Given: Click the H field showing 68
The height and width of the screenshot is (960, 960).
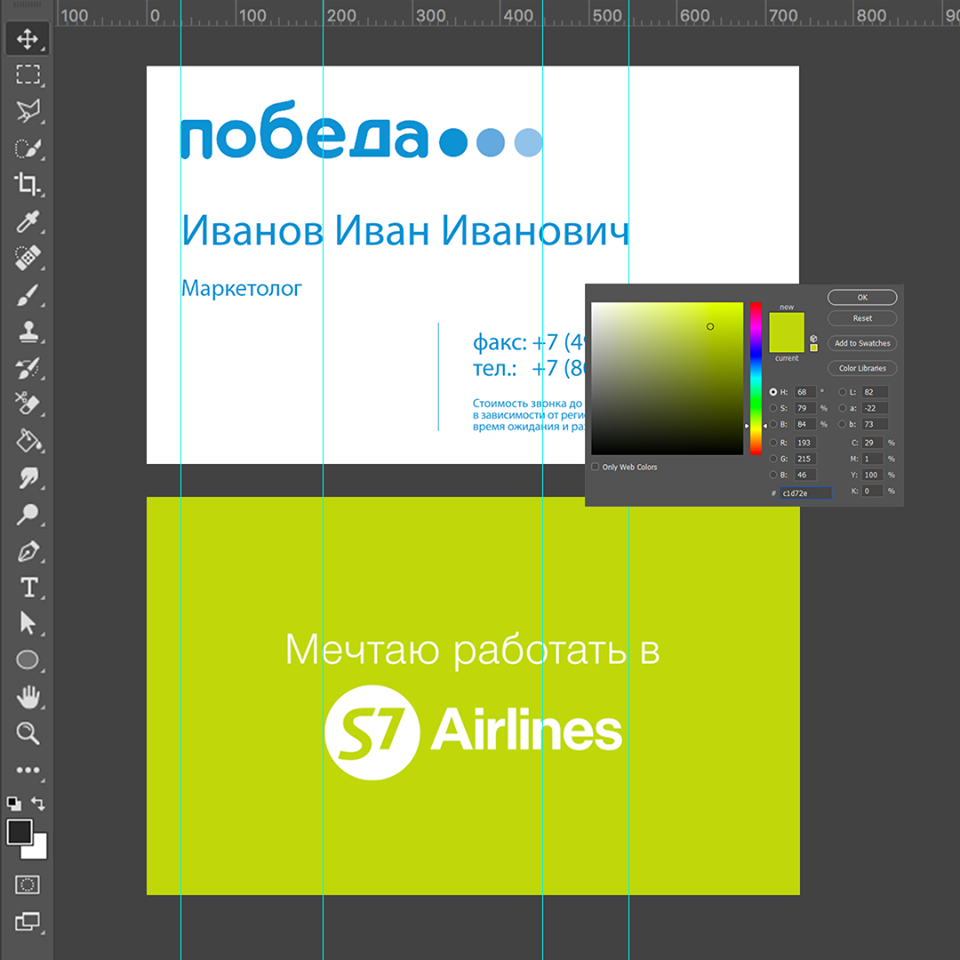Looking at the screenshot, I should pos(805,392).
